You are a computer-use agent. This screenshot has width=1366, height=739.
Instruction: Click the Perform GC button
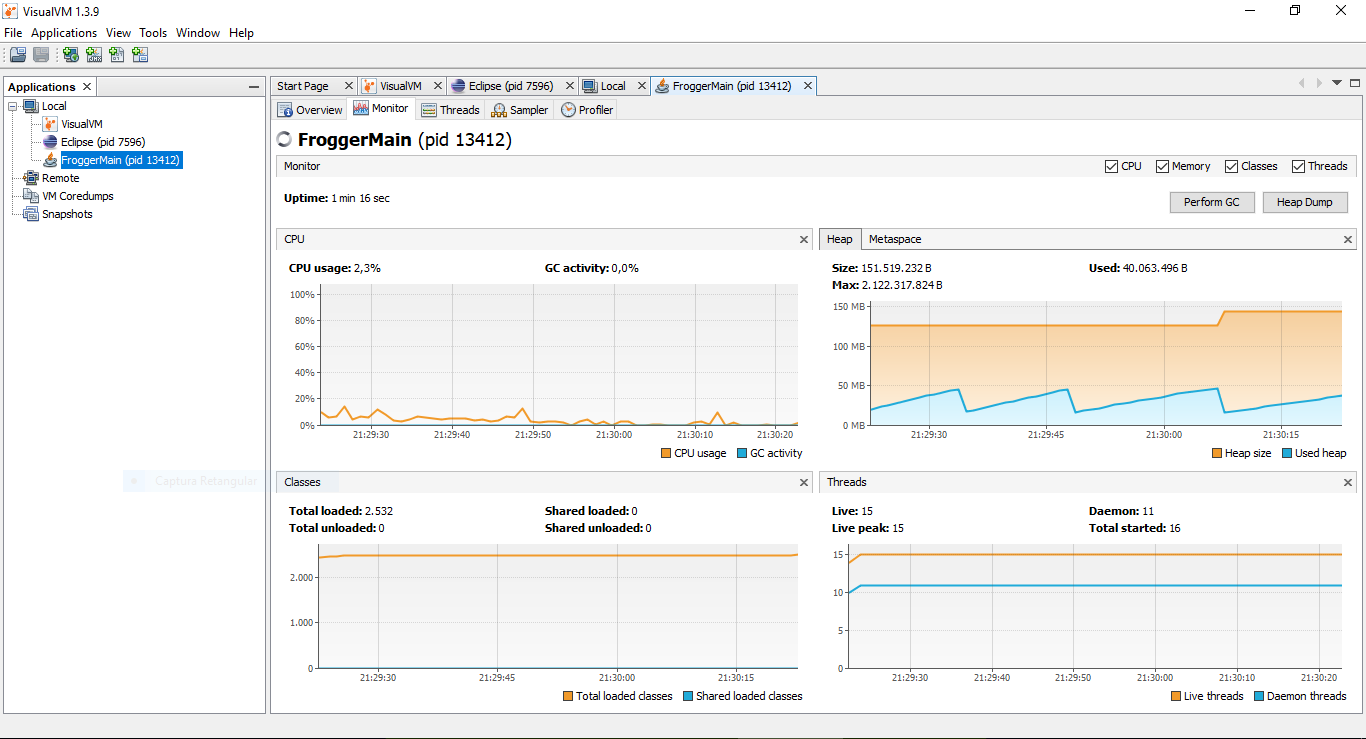pyautogui.click(x=1211, y=202)
